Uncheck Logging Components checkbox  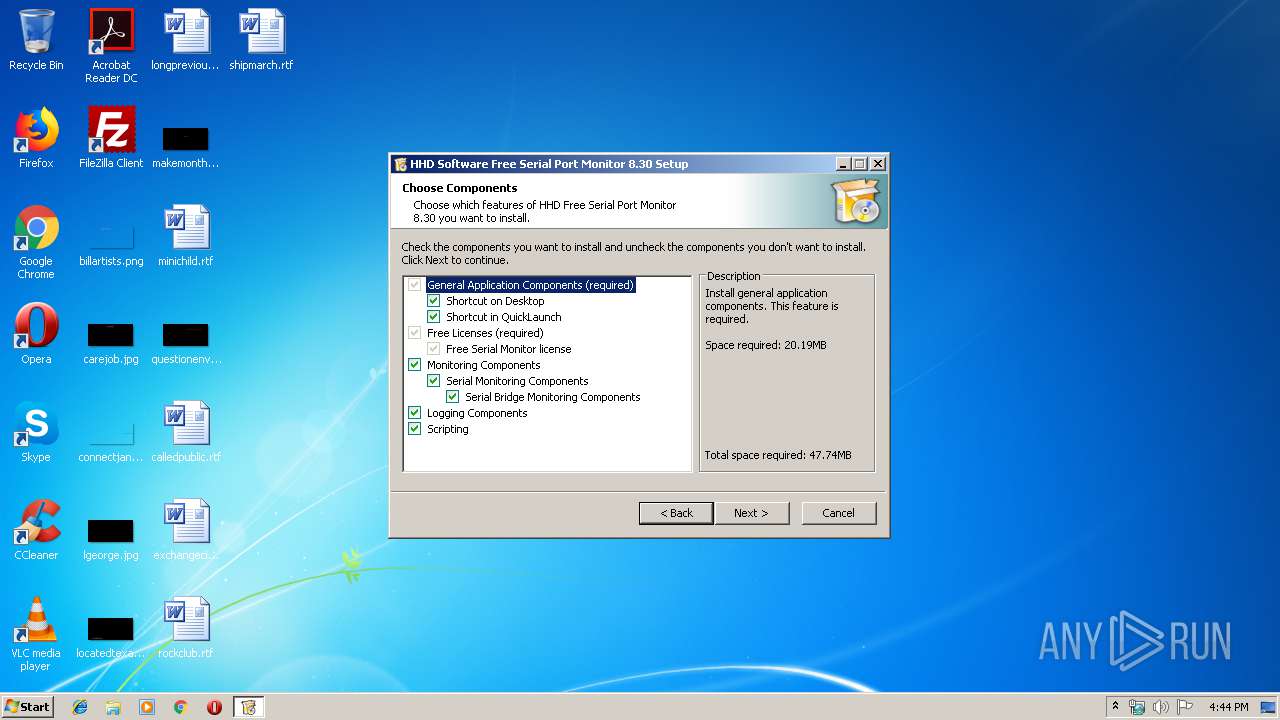(414, 413)
